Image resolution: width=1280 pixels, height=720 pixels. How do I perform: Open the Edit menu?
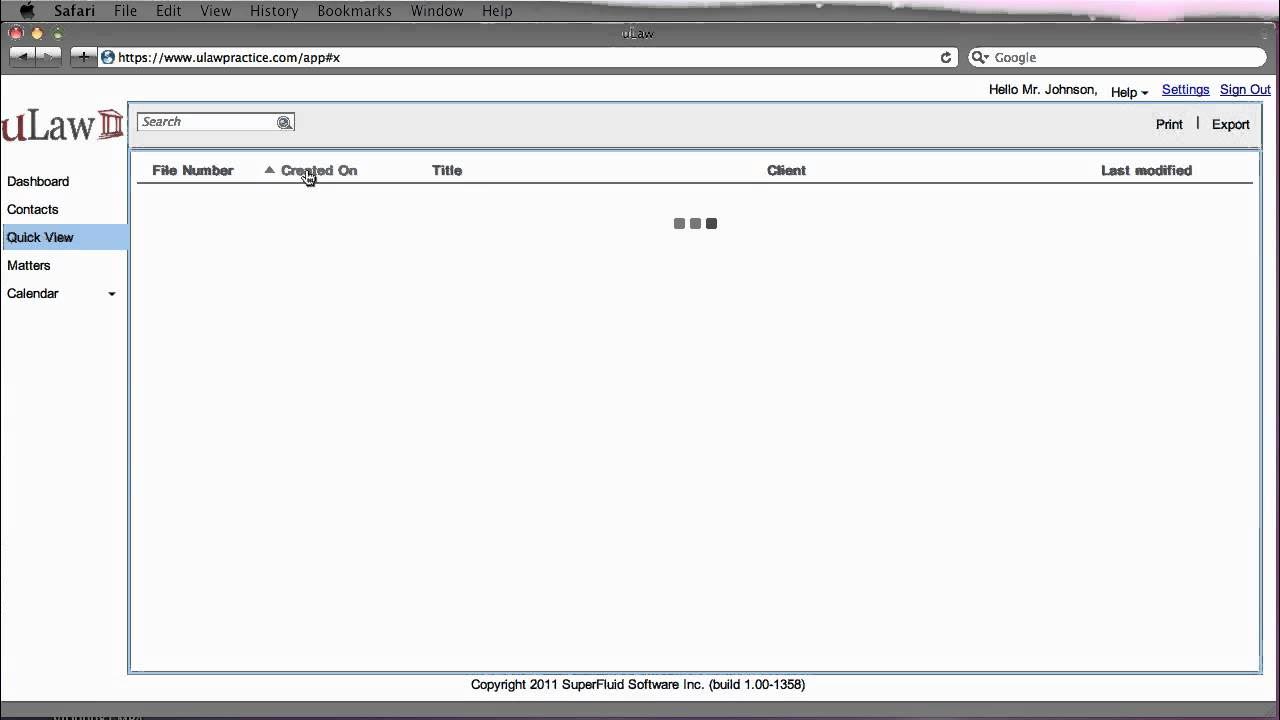click(168, 11)
